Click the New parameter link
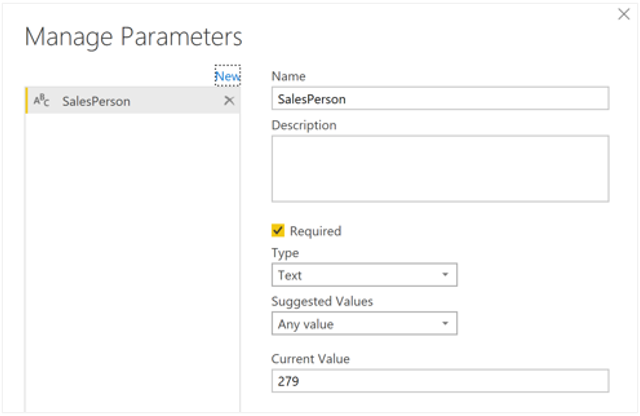Image resolution: width=640 pixels, height=416 pixels. pos(227,76)
